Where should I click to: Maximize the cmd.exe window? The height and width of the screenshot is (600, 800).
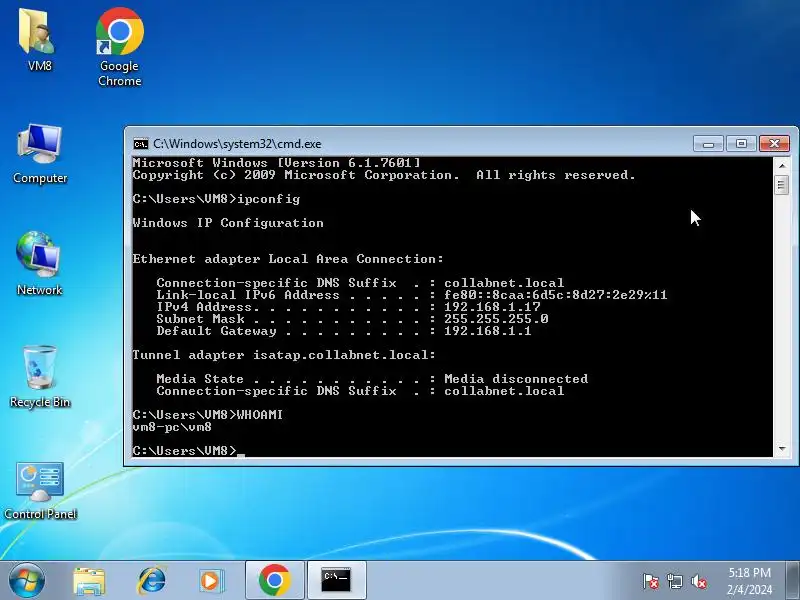(x=741, y=144)
